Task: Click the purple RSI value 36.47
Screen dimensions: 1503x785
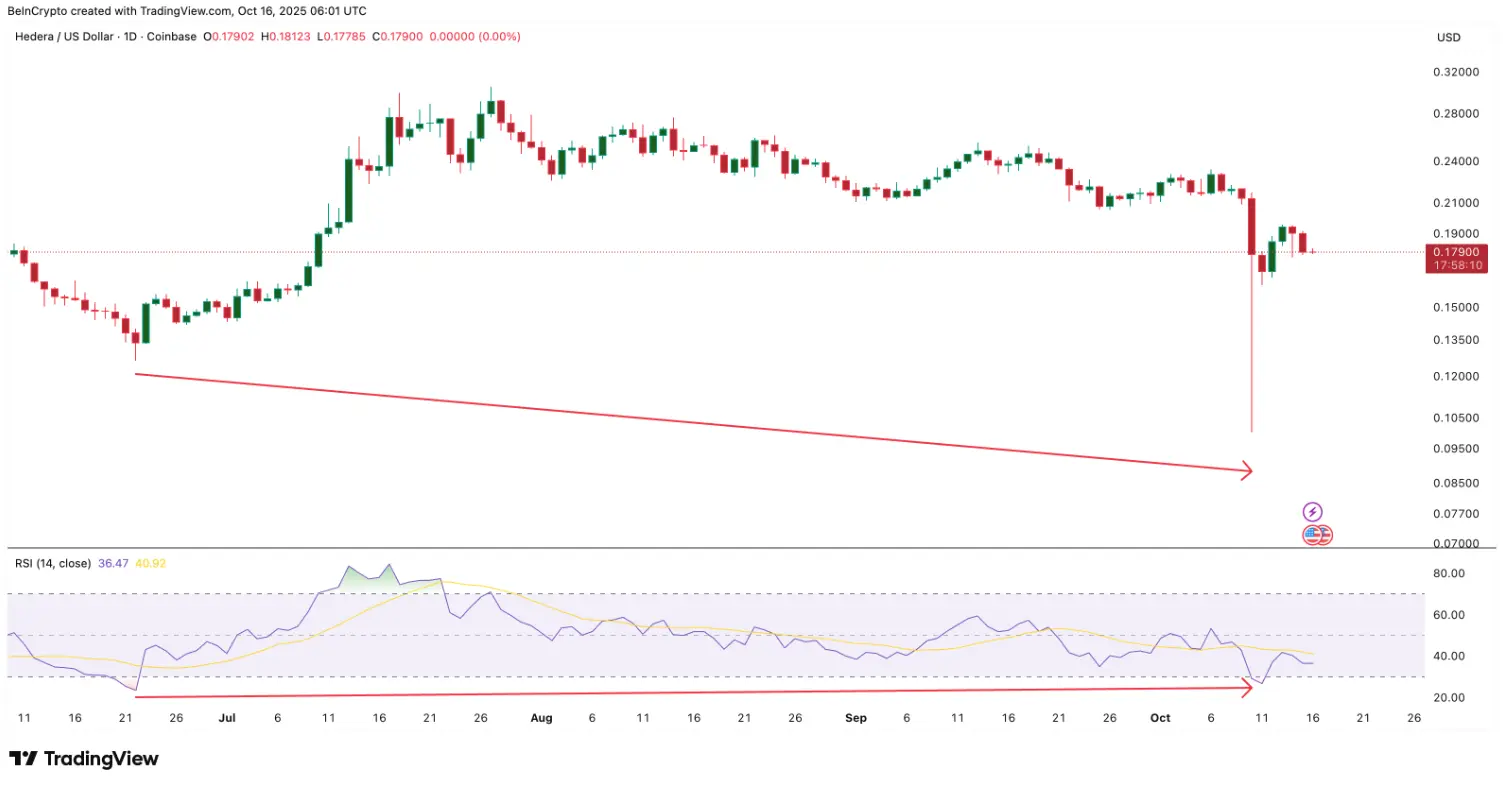Action: (113, 563)
